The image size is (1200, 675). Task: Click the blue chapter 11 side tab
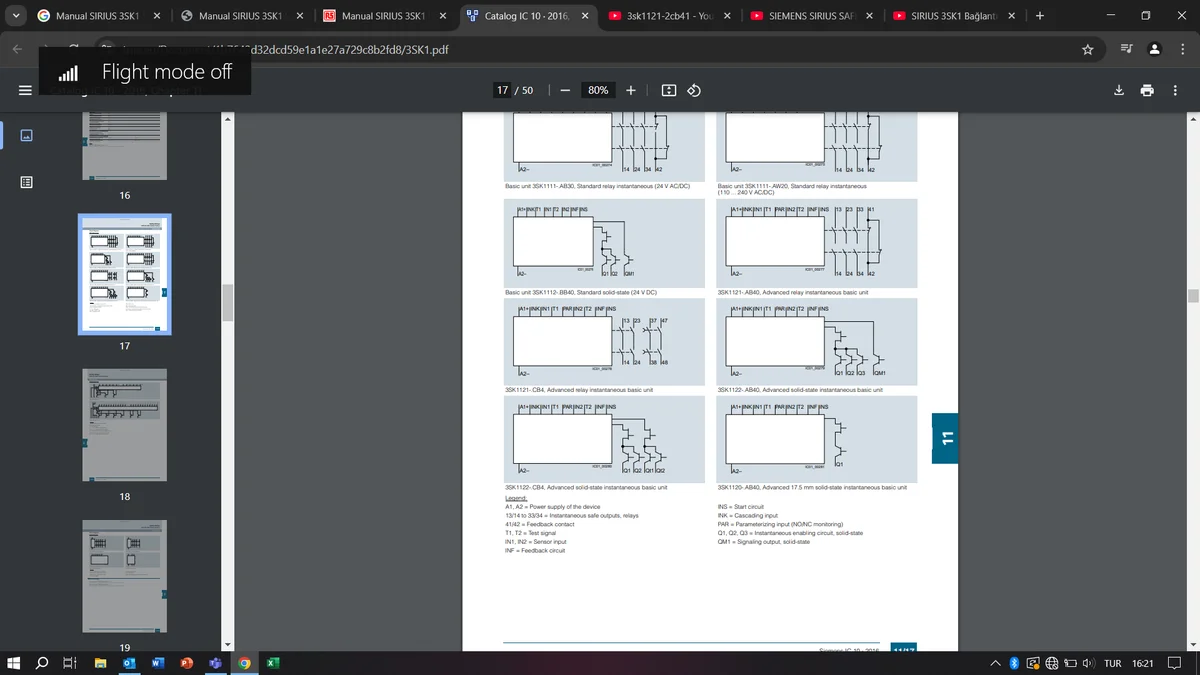coord(945,438)
